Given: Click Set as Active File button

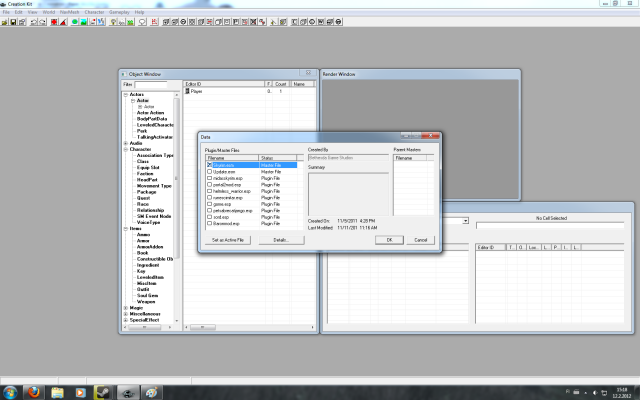Looking at the screenshot, I should [x=228, y=240].
